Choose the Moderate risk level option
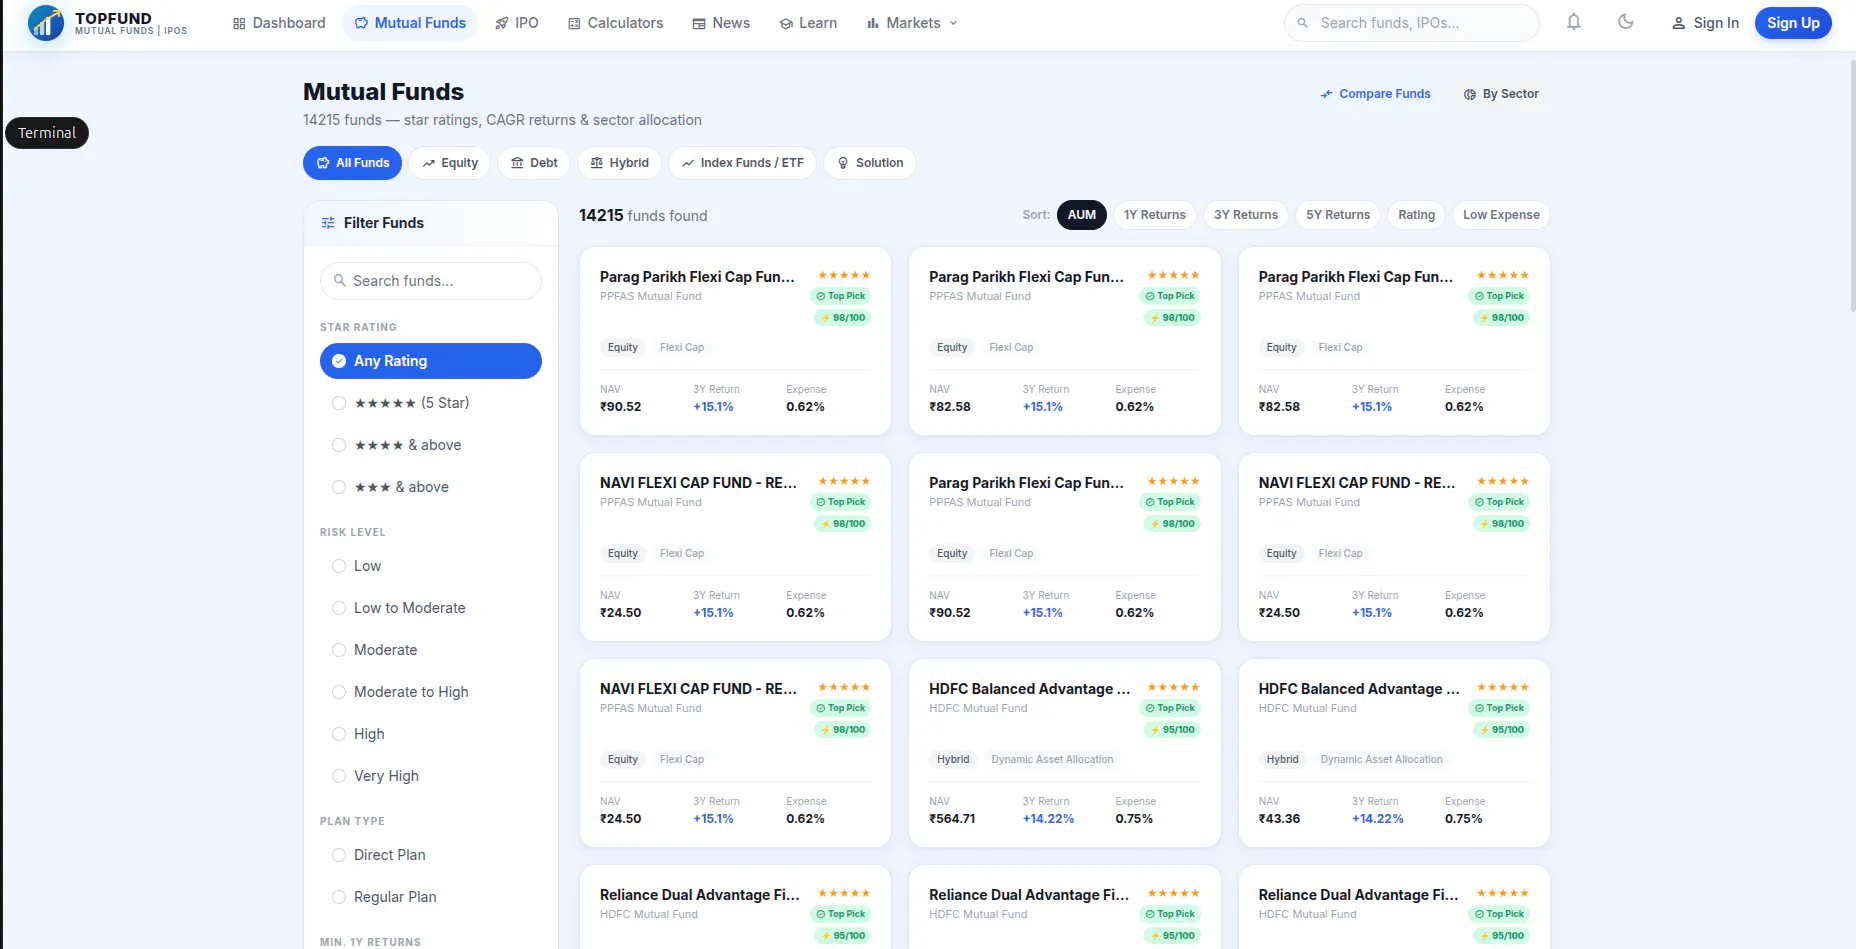The image size is (1856, 949). point(431,650)
